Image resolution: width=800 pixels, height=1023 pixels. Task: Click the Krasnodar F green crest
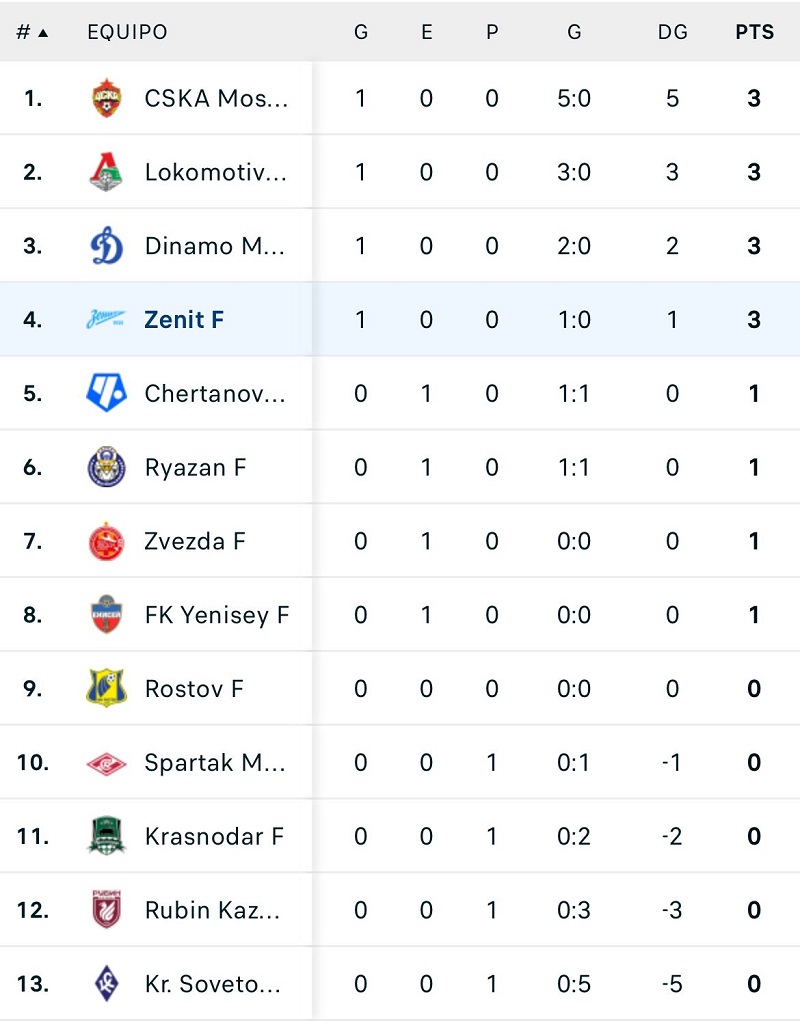click(x=106, y=837)
